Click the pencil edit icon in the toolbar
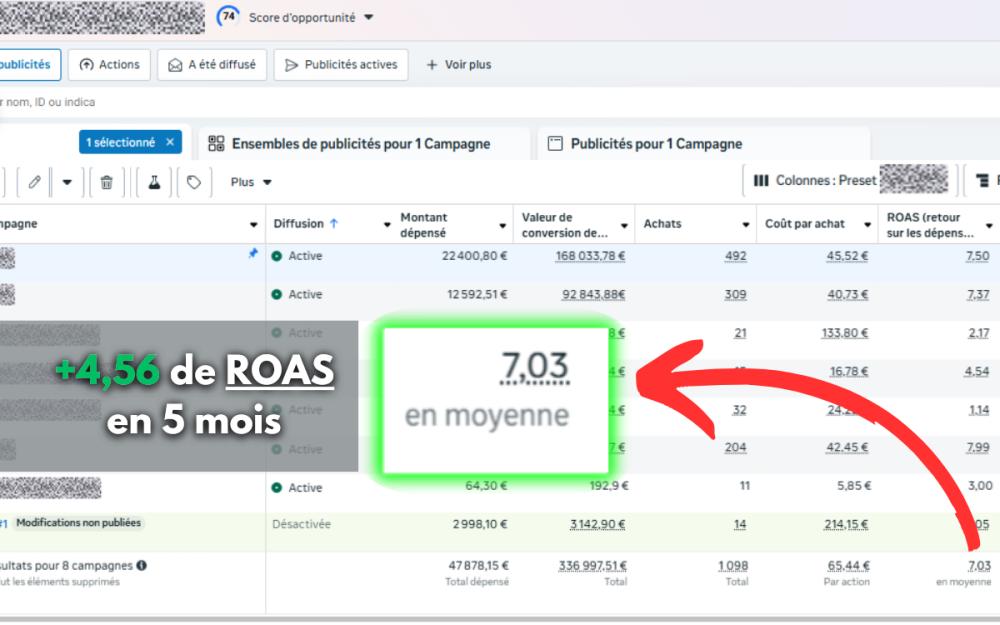Viewport: 1000px width, 625px height. 35,182
